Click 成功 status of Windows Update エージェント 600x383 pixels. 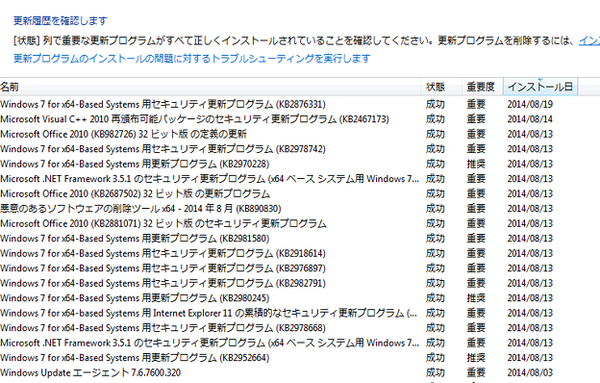coord(435,373)
